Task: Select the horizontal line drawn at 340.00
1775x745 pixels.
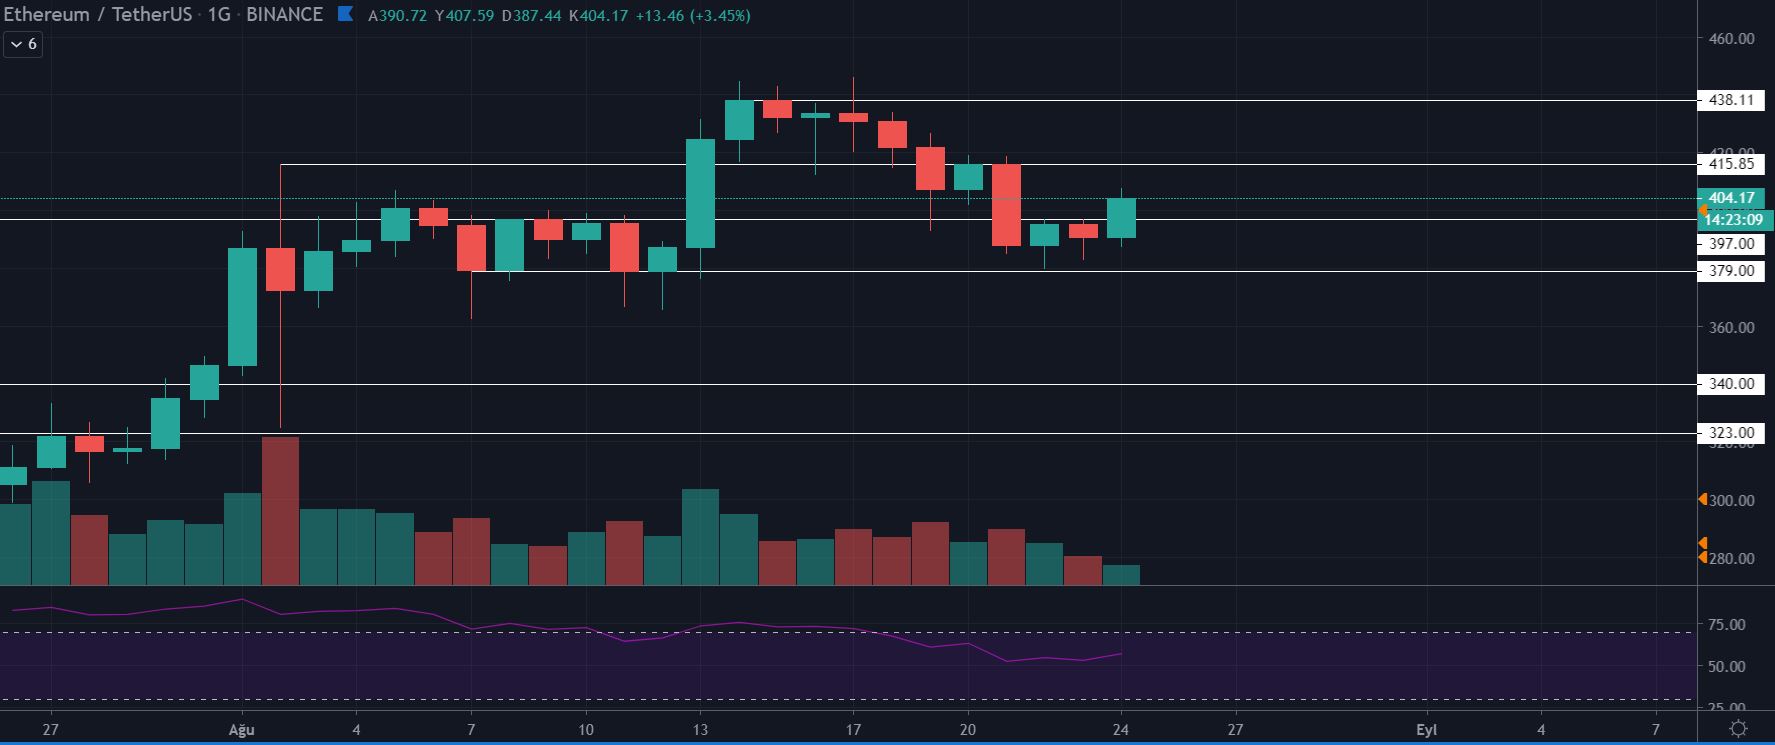Action: click(848, 384)
